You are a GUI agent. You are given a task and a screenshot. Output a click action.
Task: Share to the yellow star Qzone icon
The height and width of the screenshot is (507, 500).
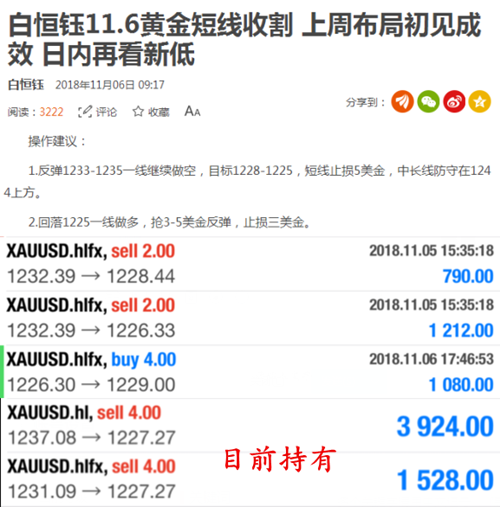[480, 102]
